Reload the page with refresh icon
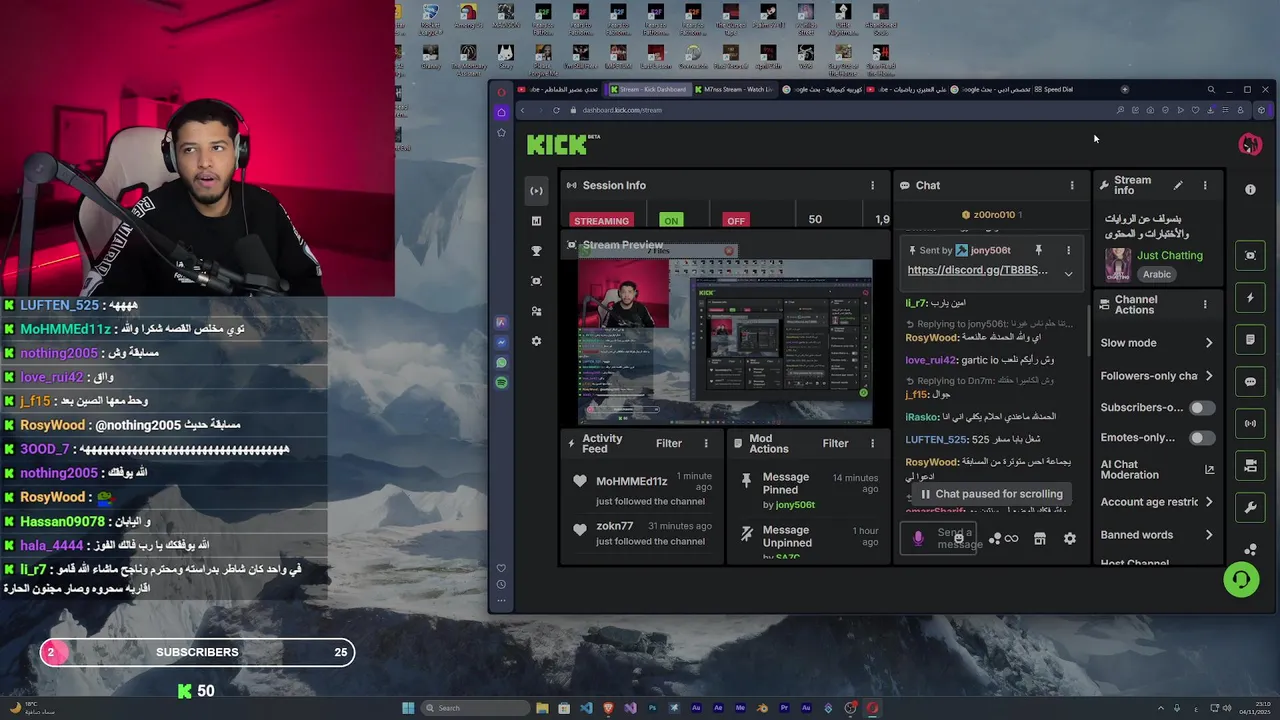Viewport: 1280px width, 720px height. pyautogui.click(x=556, y=110)
